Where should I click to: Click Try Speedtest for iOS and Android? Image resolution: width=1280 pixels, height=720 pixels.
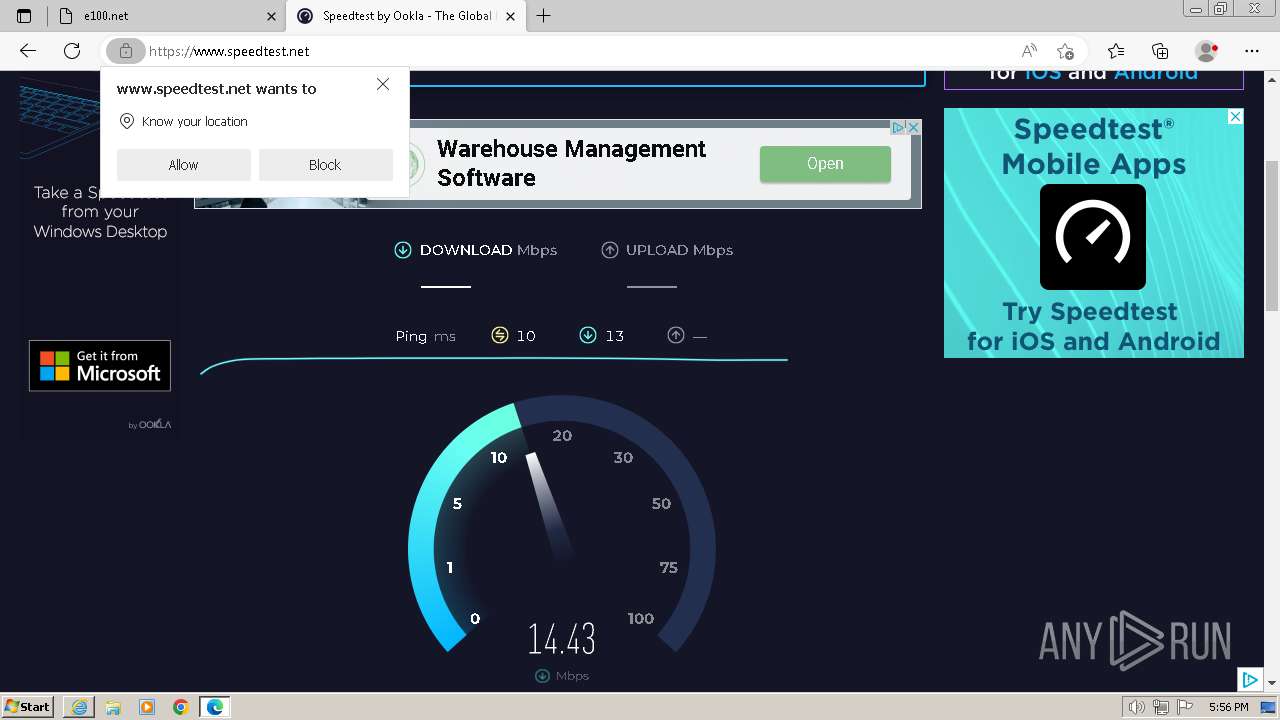pyautogui.click(x=1093, y=326)
